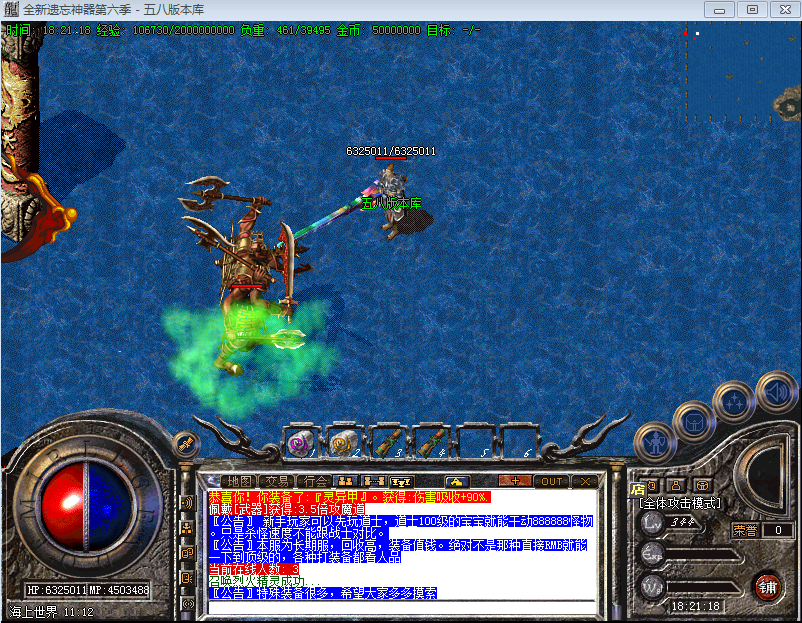Click the 海上世界 11:12 map location text
The height and width of the screenshot is (623, 802).
[x=52, y=612]
